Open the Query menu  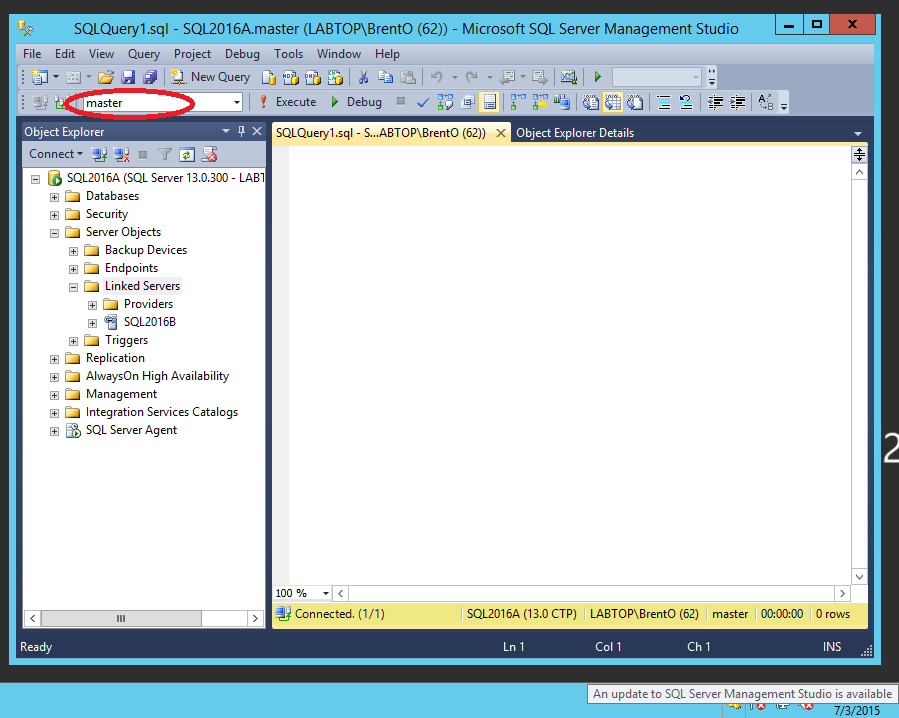tap(144, 54)
